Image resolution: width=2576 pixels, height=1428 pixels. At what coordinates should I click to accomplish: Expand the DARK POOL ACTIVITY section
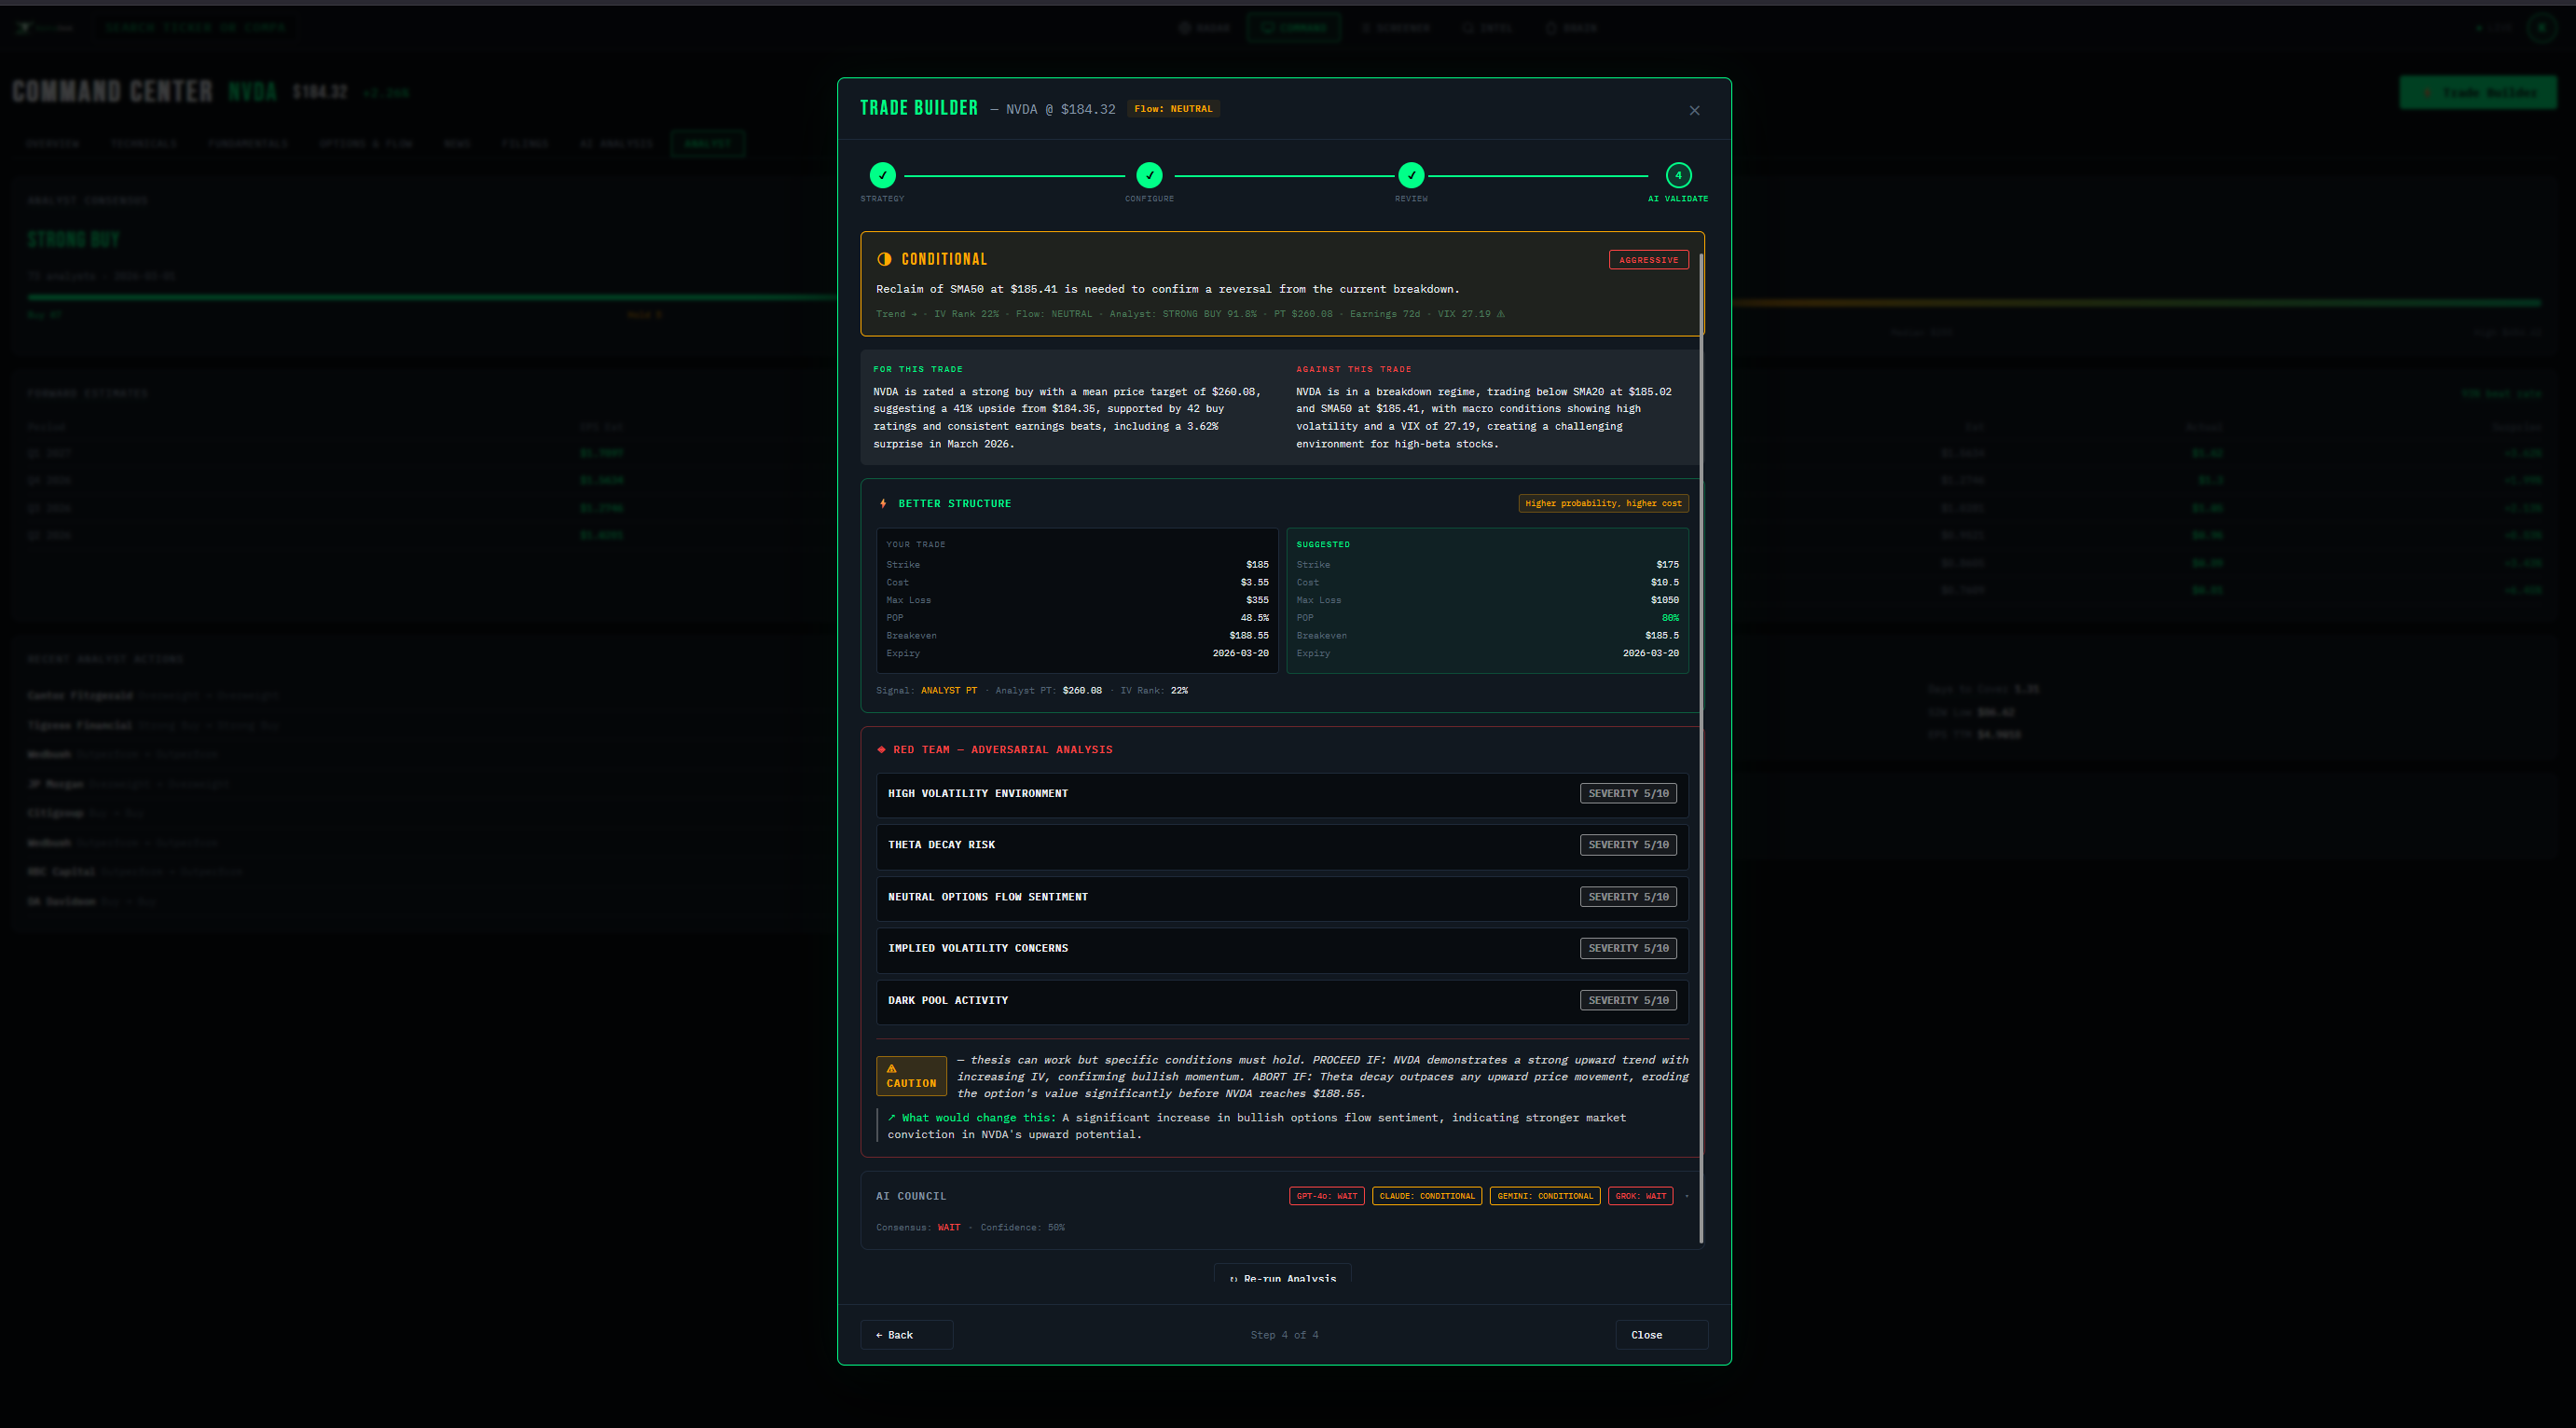pyautogui.click(x=1281, y=1000)
